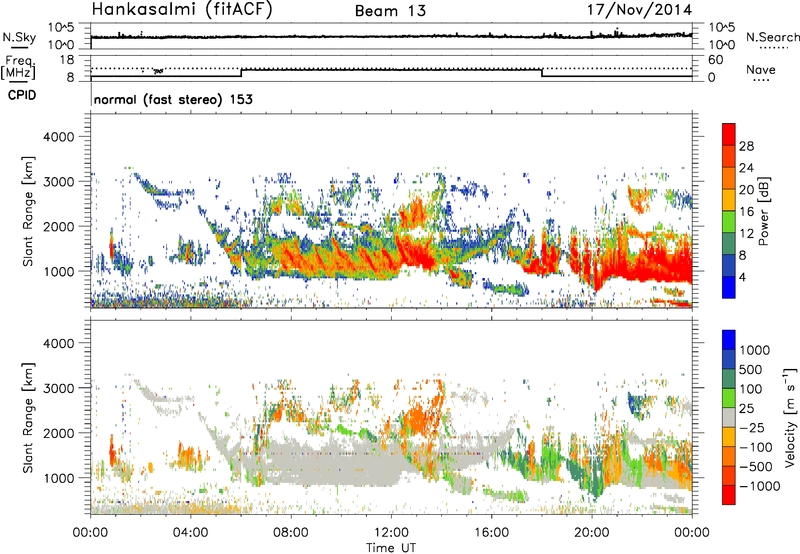The width and height of the screenshot is (800, 554).
Task: Click the 'Hankasalmi (fitACF)' title text
Action: pos(182,9)
